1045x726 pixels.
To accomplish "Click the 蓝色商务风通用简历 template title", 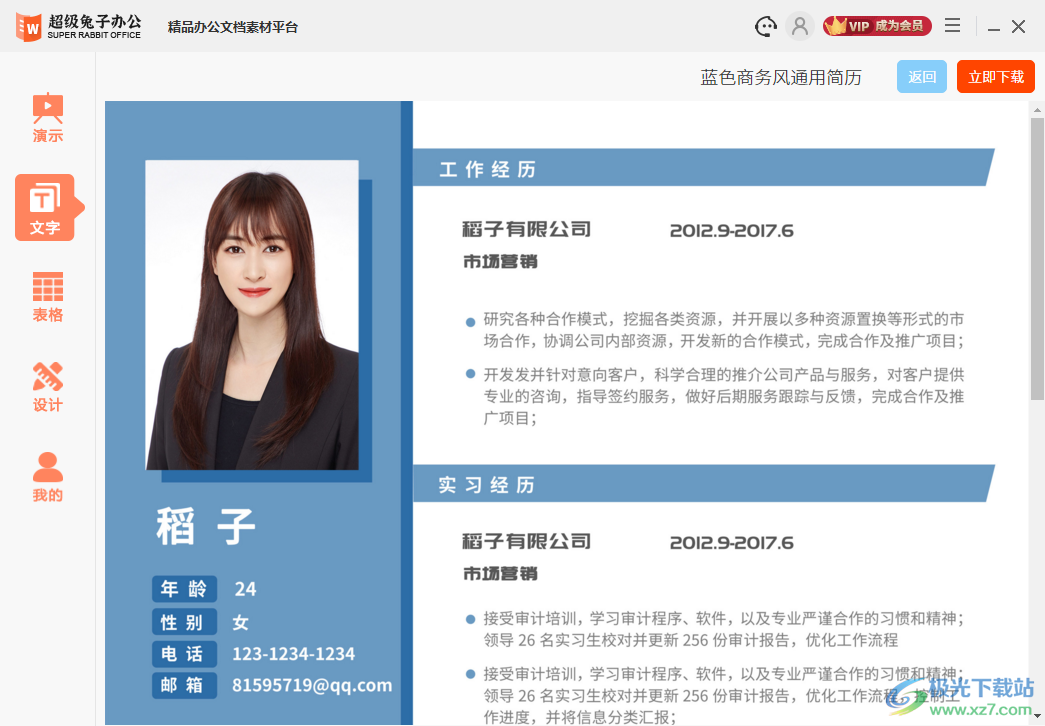I will (781, 76).
